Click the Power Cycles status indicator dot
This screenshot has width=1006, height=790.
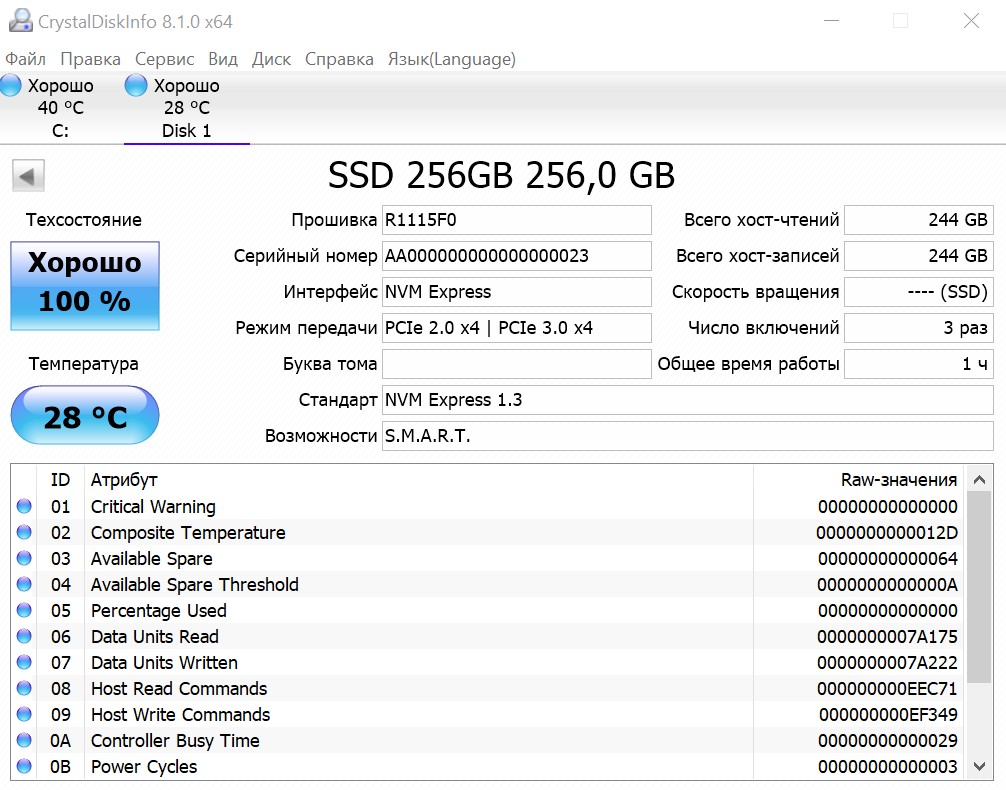[x=24, y=767]
